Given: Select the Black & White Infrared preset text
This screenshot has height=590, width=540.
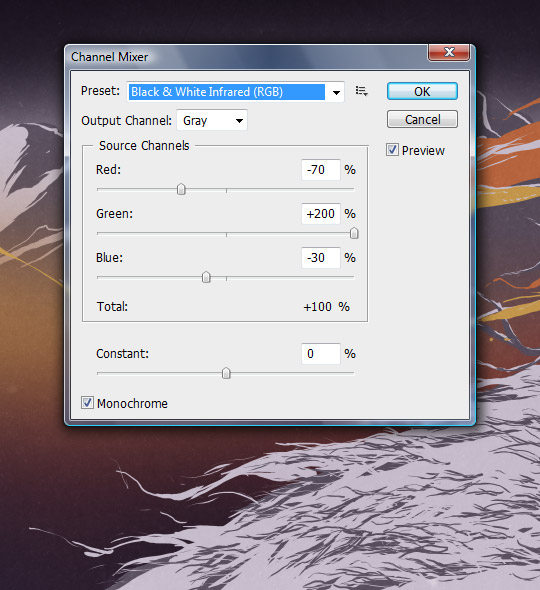Looking at the screenshot, I should coord(207,92).
